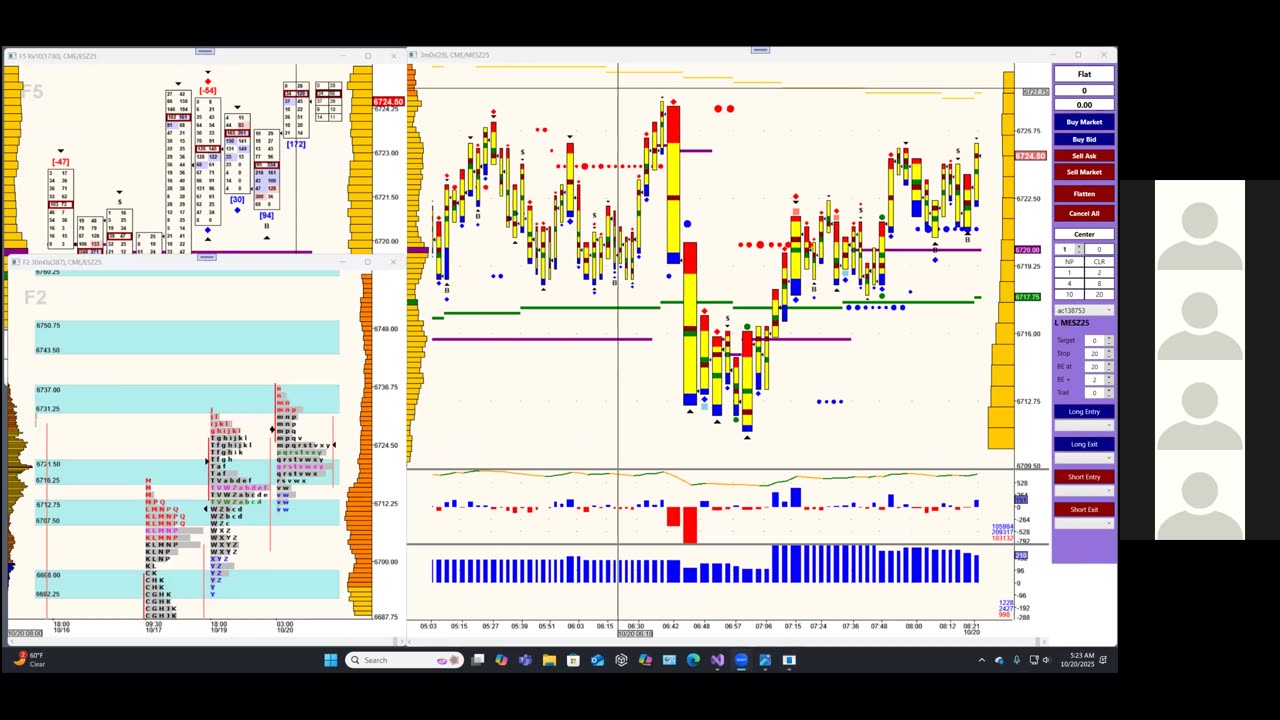
Task: Show hidden system tray icons
Action: 981,660
